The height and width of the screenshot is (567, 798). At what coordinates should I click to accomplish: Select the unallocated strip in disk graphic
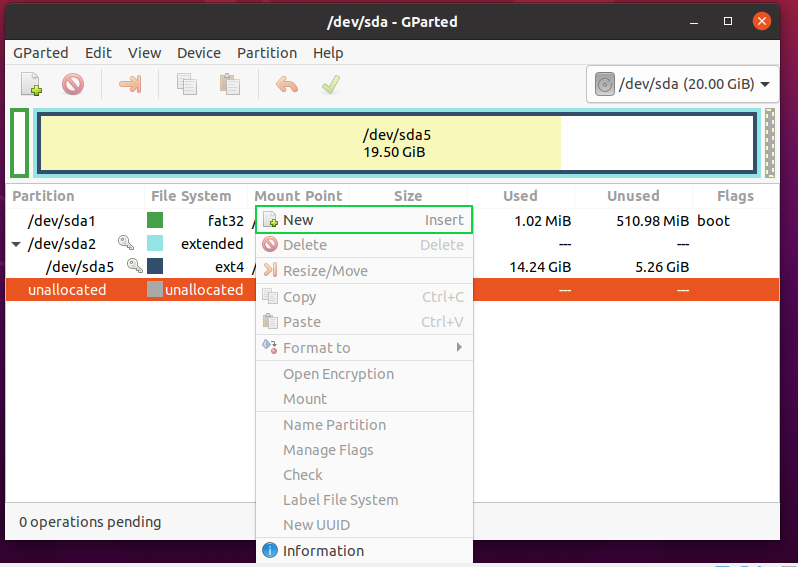[770, 143]
